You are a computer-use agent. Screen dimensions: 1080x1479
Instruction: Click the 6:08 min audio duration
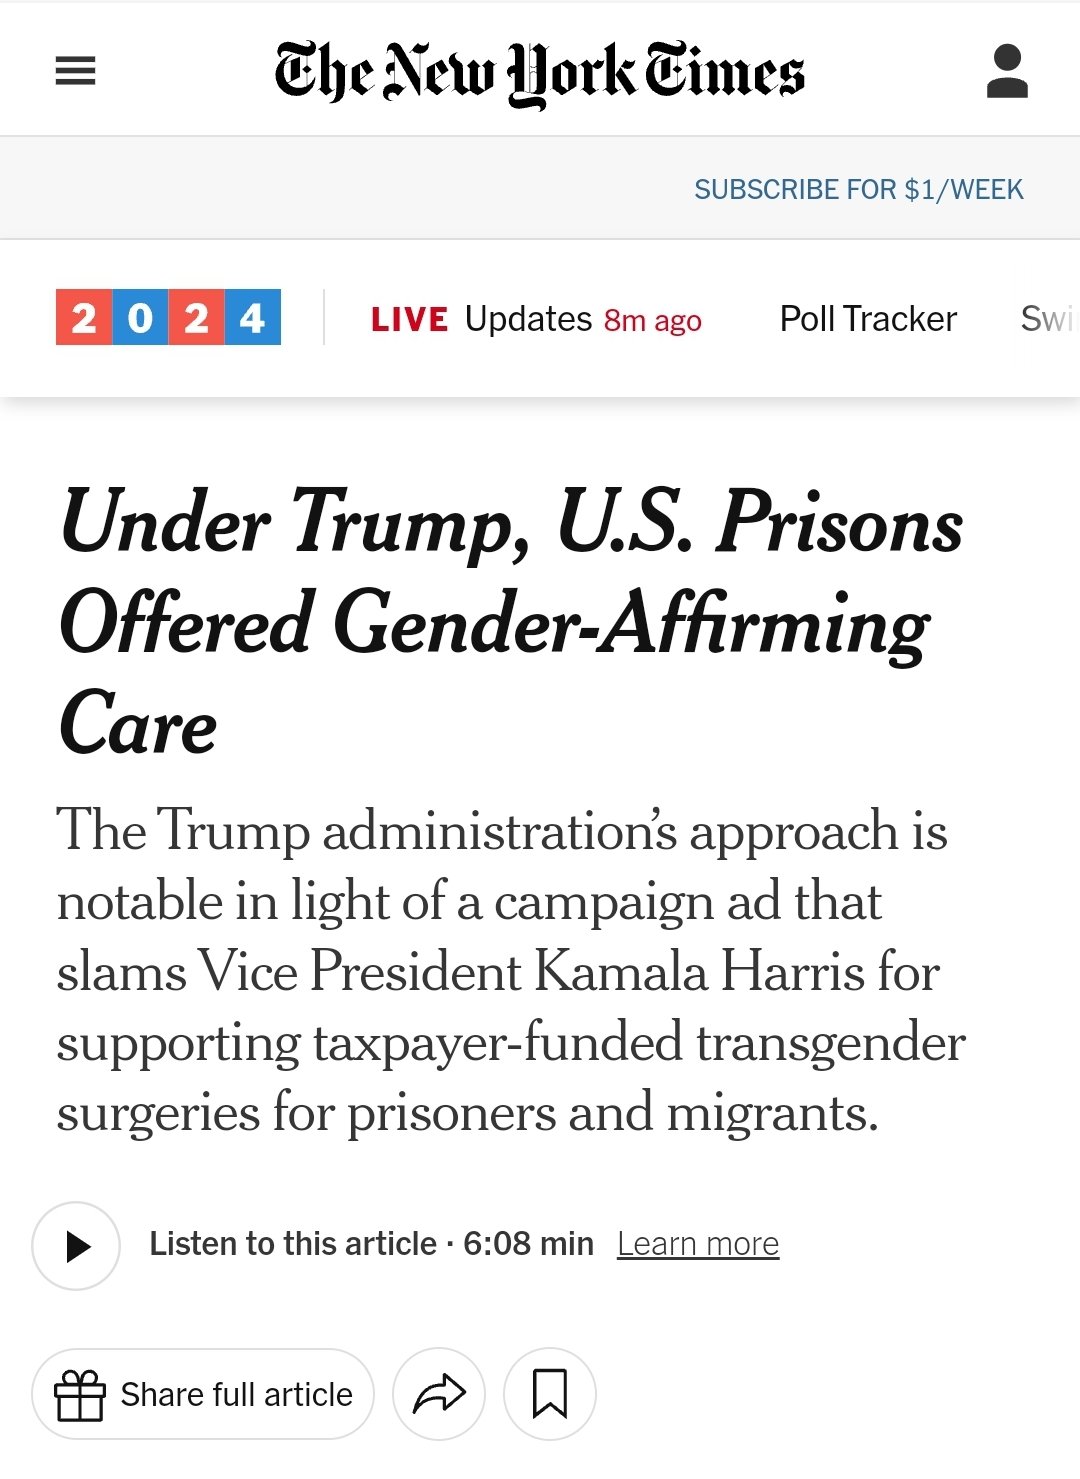click(528, 1244)
